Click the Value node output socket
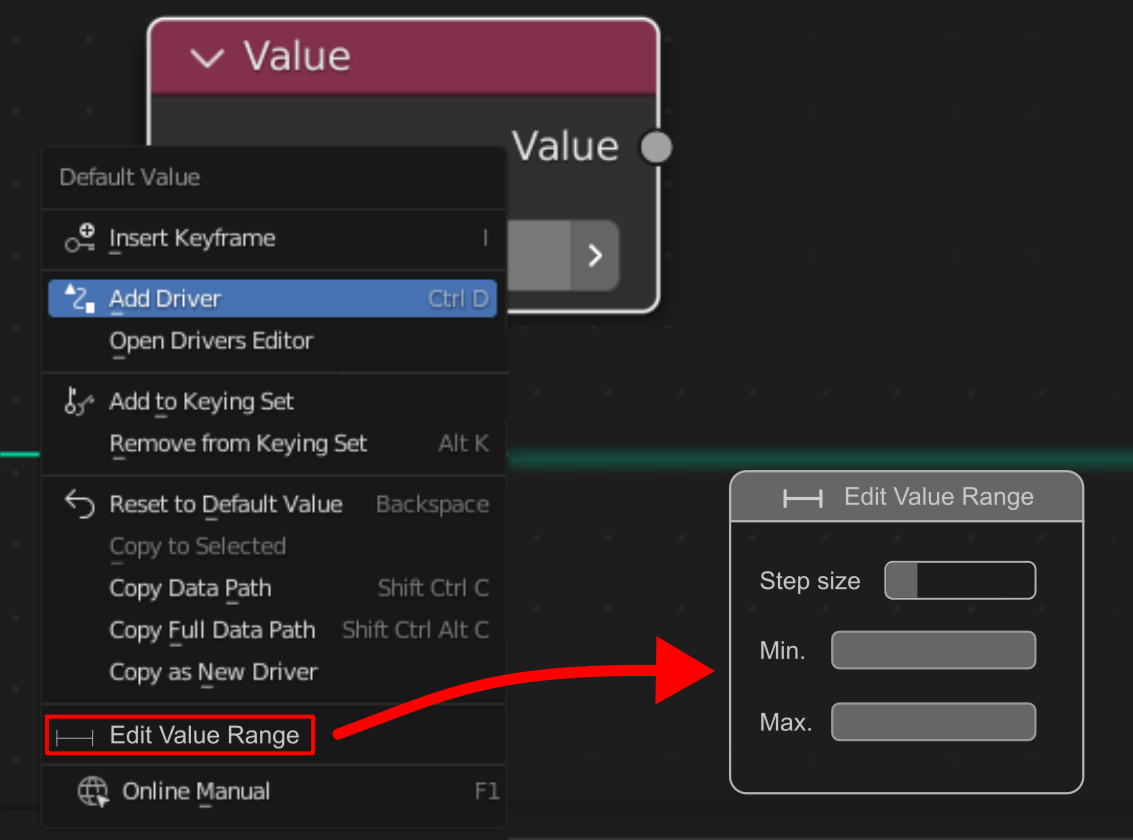Screen dimensions: 1133x840 656,147
